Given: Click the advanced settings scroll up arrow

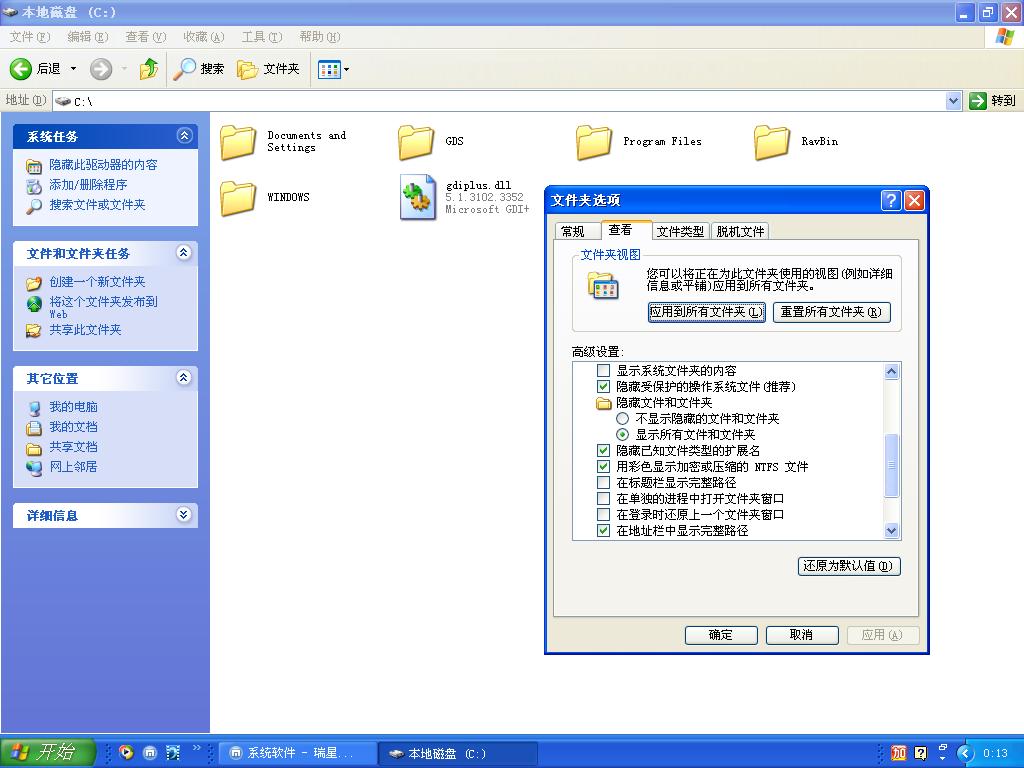Looking at the screenshot, I should coord(891,372).
